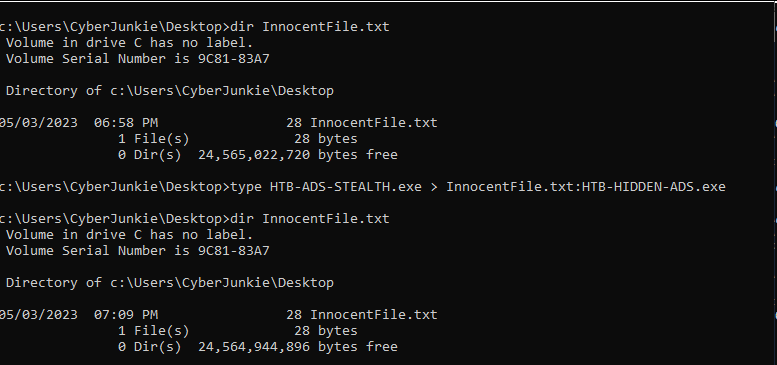
Task: Click the HTB-ADS-STEALTH.exe filename in type command
Action: click(345, 187)
